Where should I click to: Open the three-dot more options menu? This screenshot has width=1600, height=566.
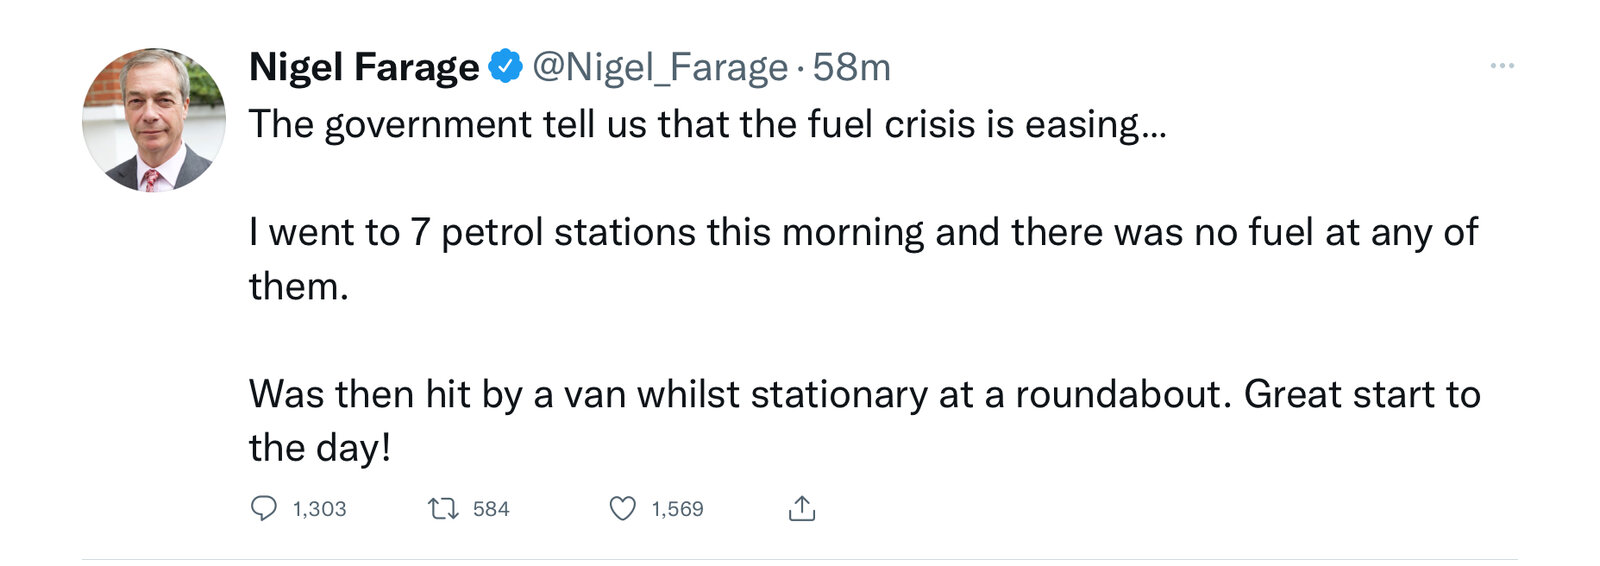(x=1501, y=66)
